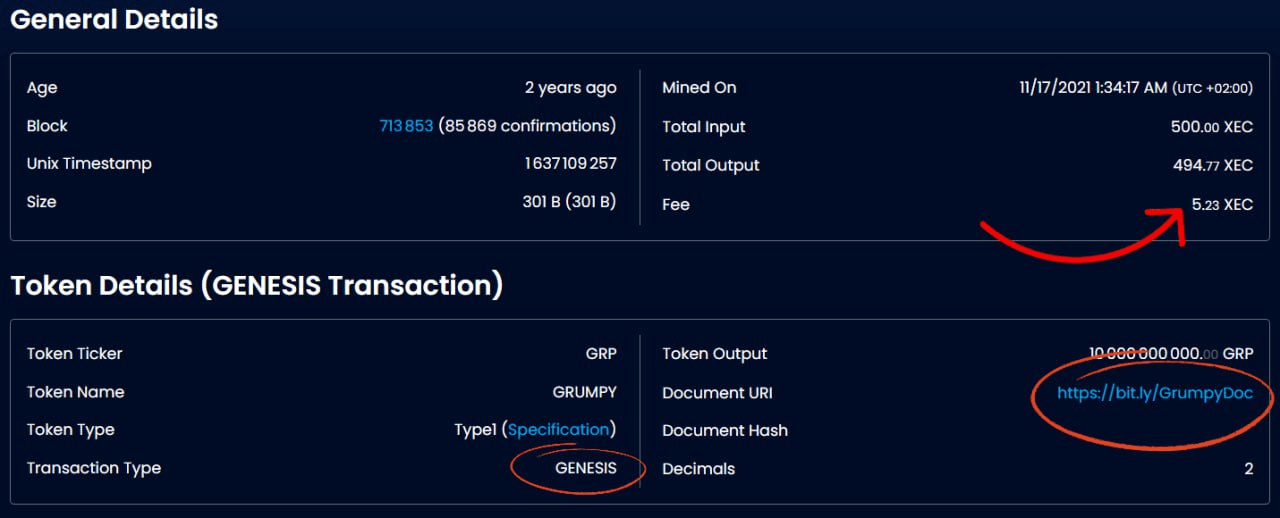
Task: Select the total input 500.00 XEC
Action: pos(1211,127)
